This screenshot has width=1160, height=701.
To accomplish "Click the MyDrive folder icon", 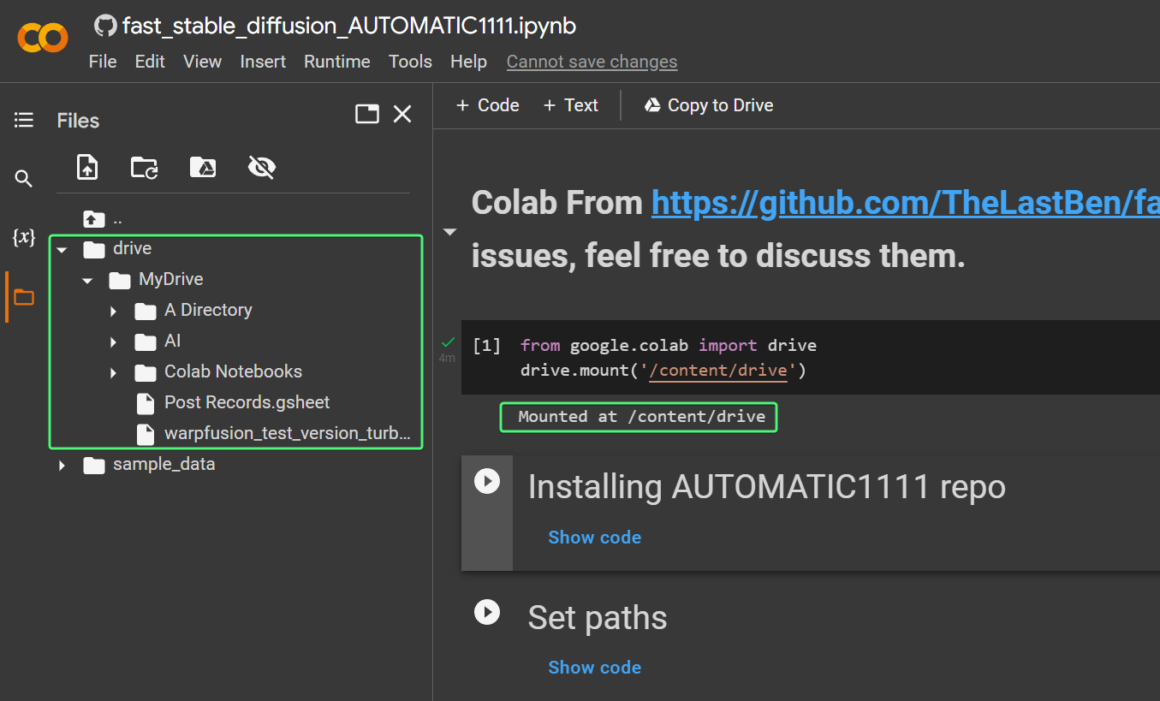I will [x=120, y=280].
